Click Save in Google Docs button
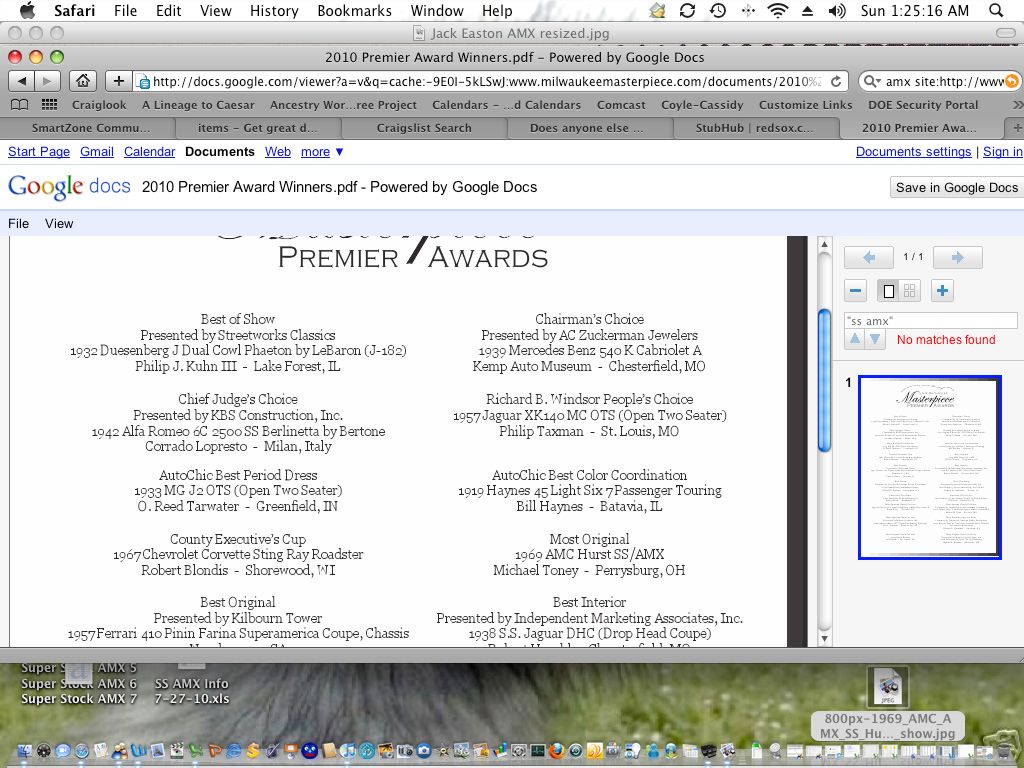Image resolution: width=1024 pixels, height=768 pixels. pos(956,188)
